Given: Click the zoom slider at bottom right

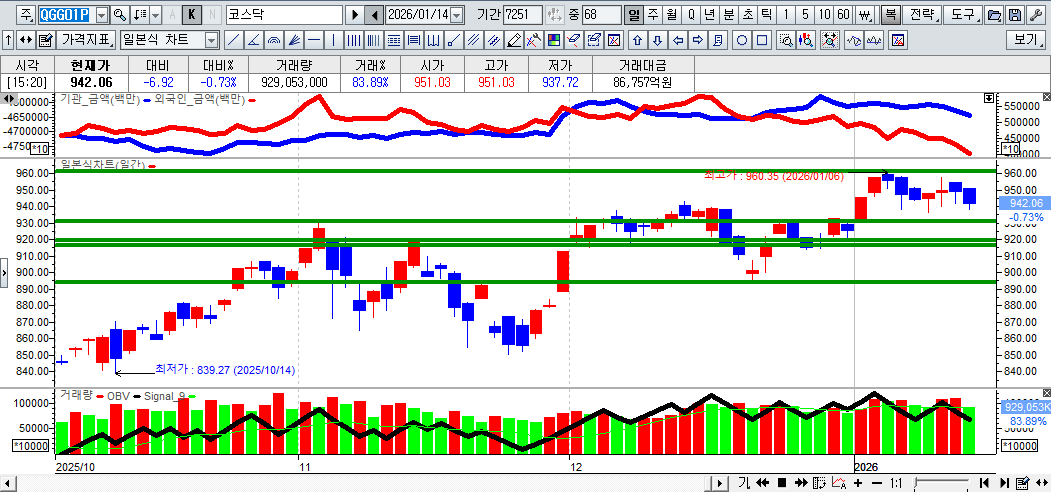Looking at the screenshot, I should click(x=939, y=483).
